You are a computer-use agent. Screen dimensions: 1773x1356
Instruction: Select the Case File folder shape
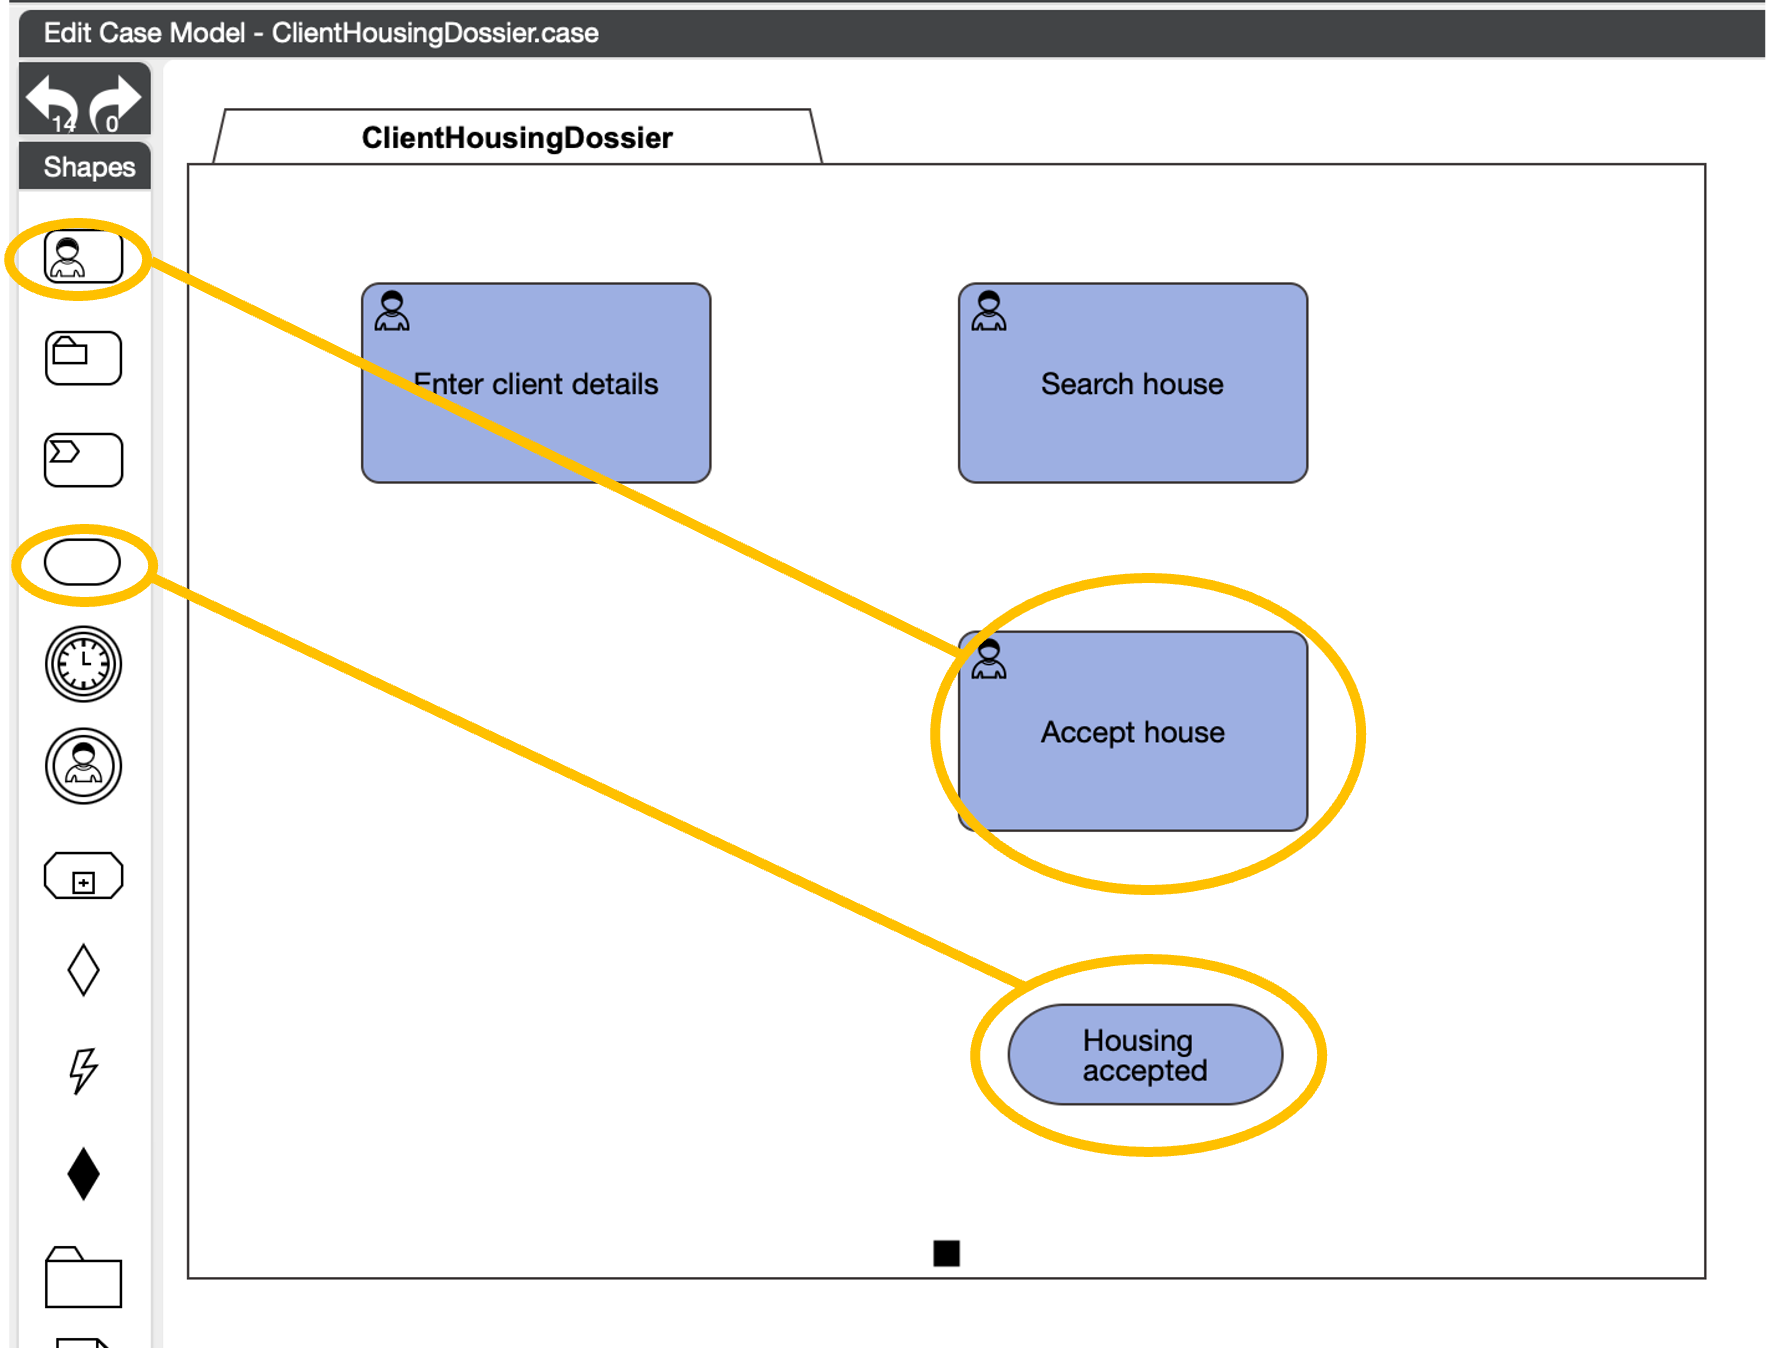(83, 1278)
